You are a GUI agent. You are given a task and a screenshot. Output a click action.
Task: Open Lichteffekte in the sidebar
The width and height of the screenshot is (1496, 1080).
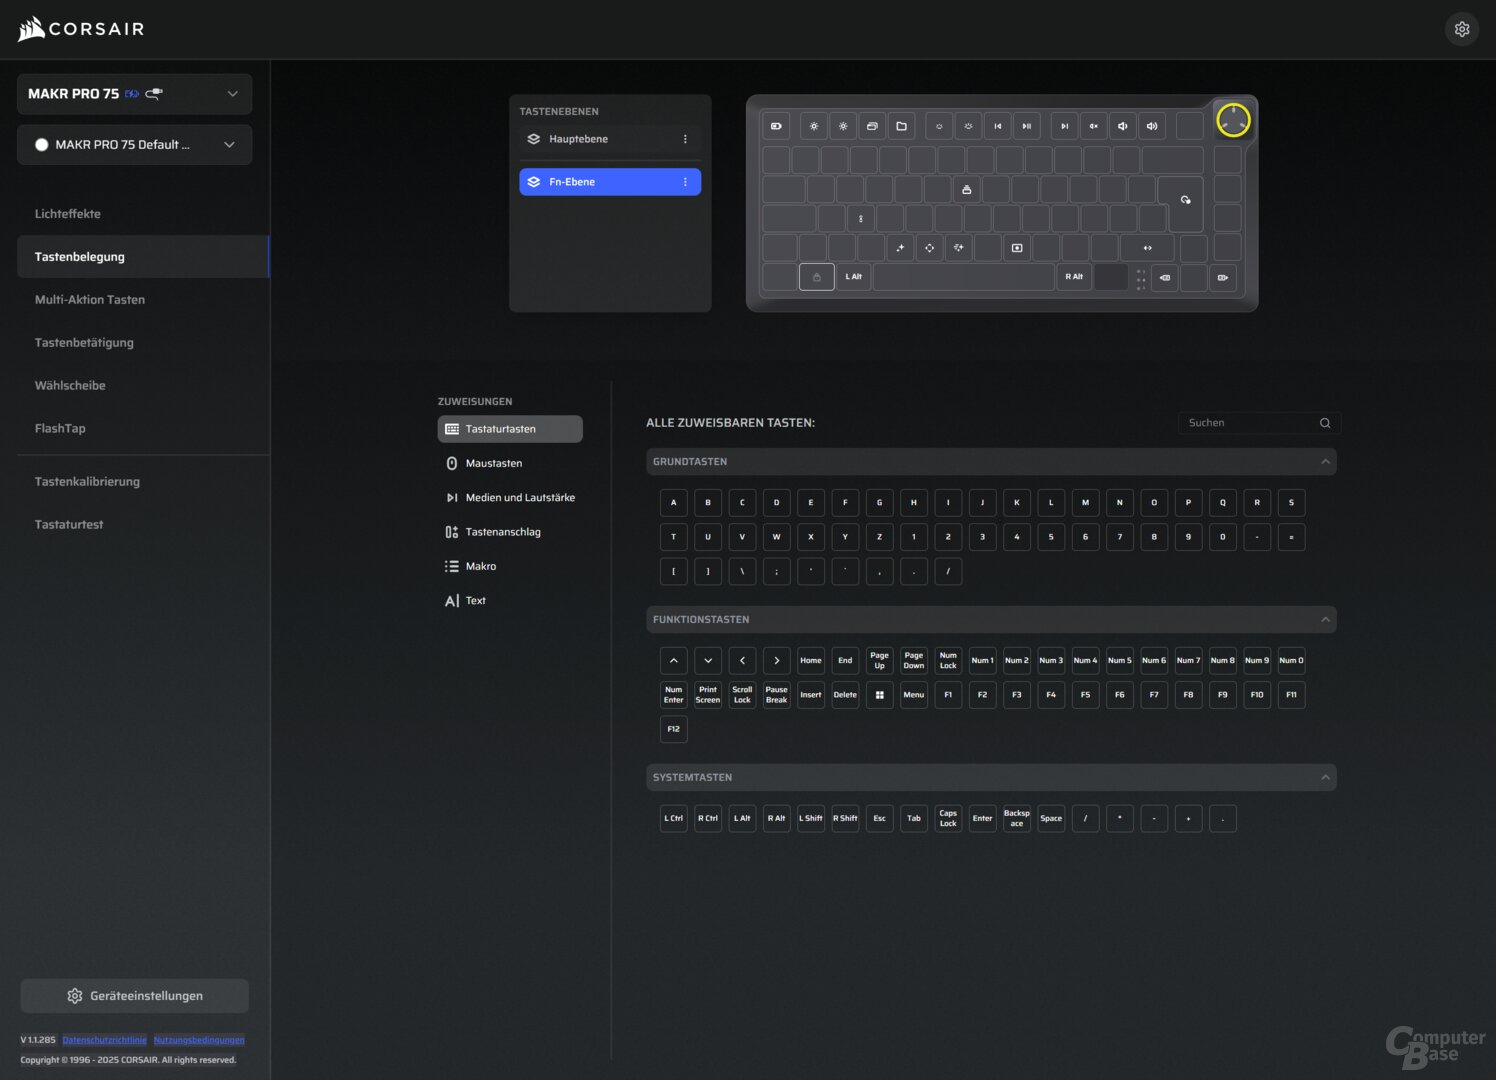click(x=68, y=214)
